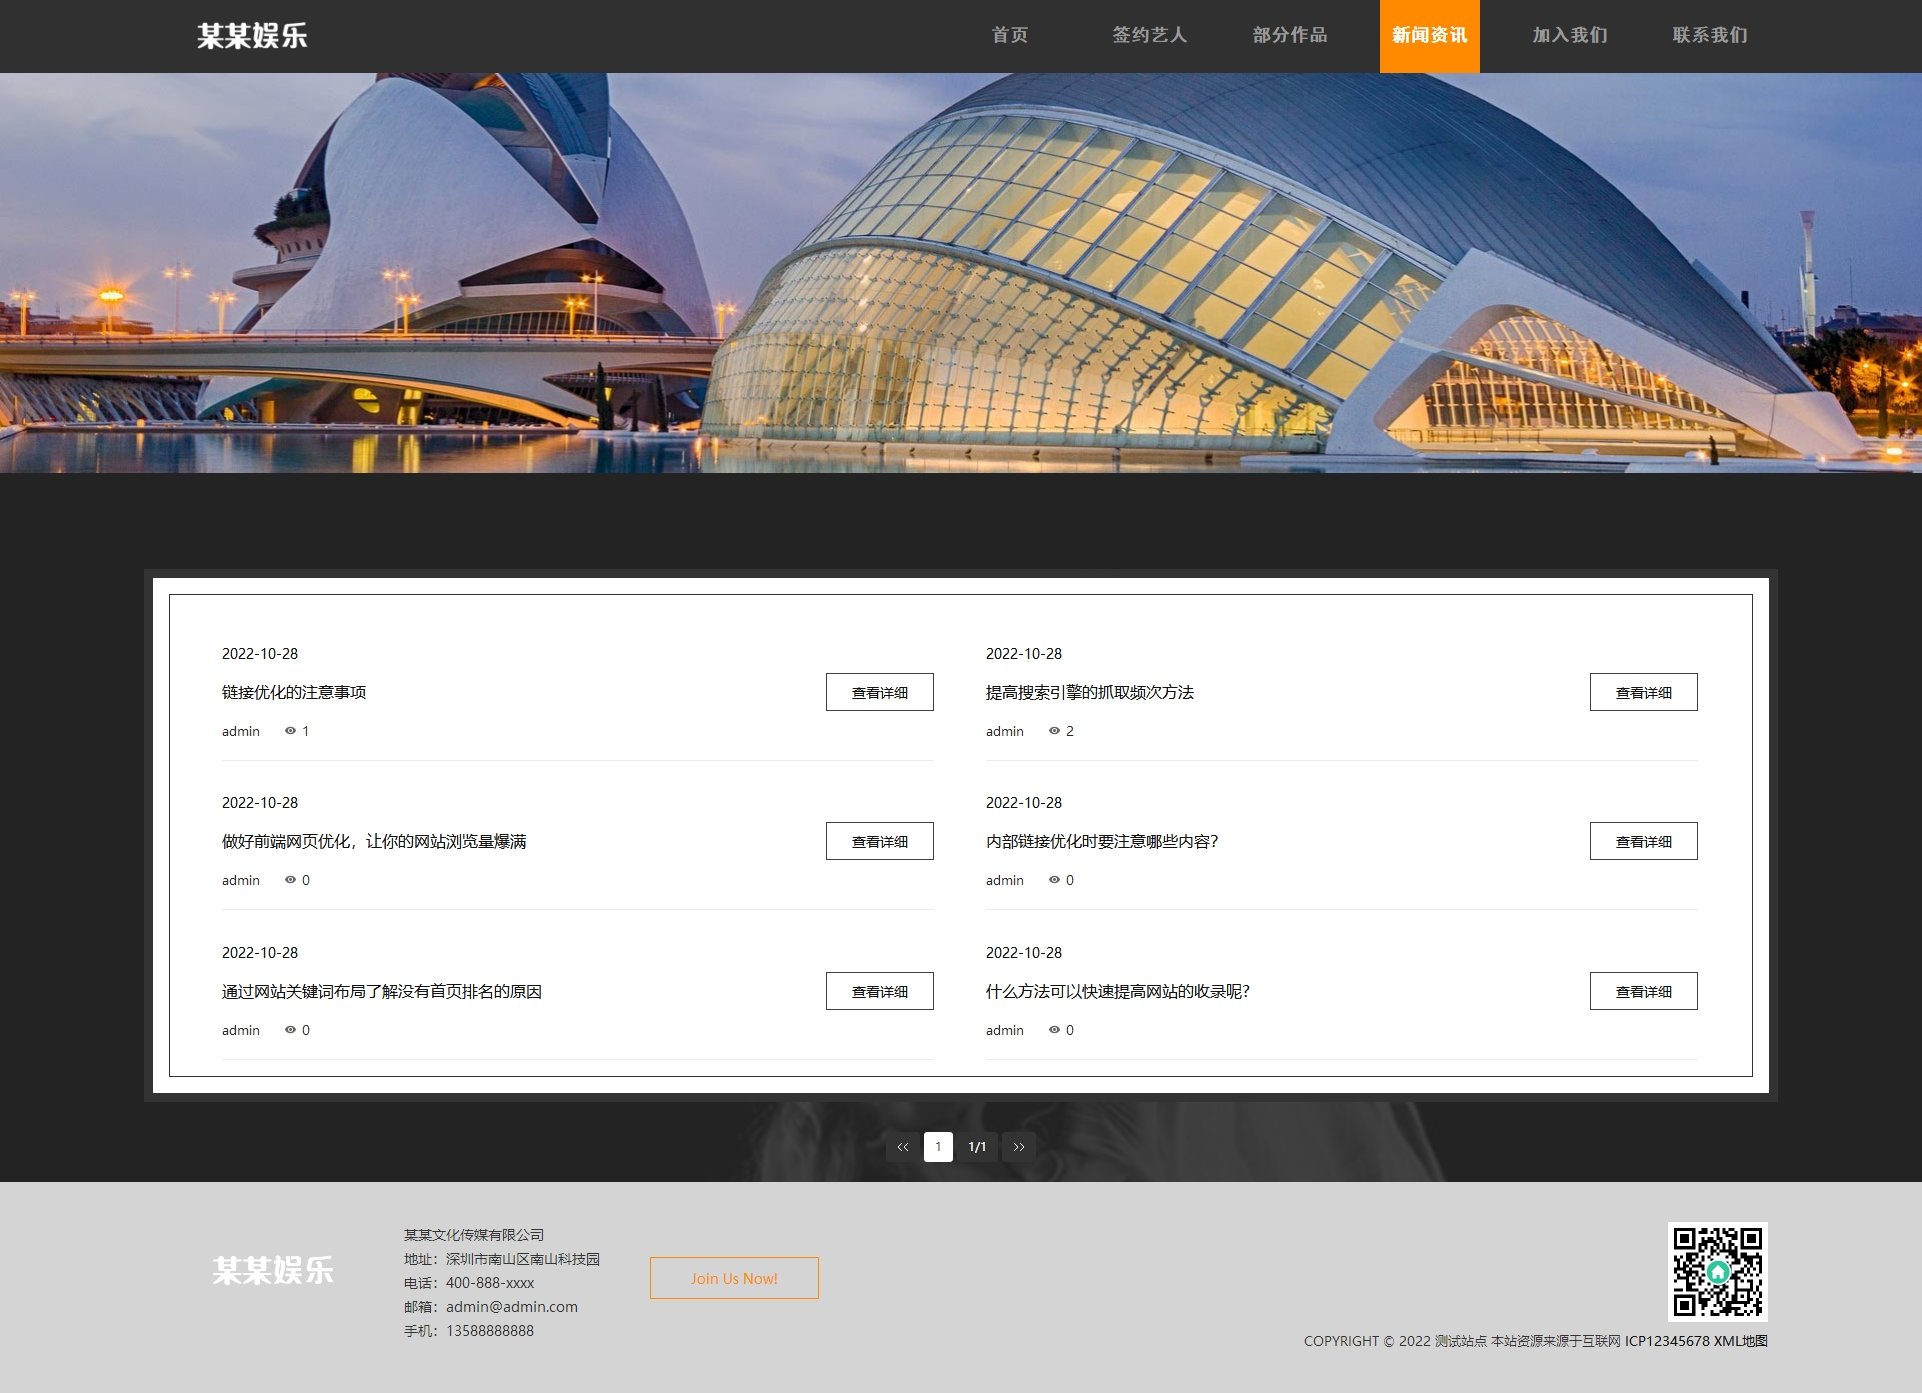Navigate to 联系我们 page

tap(1709, 36)
